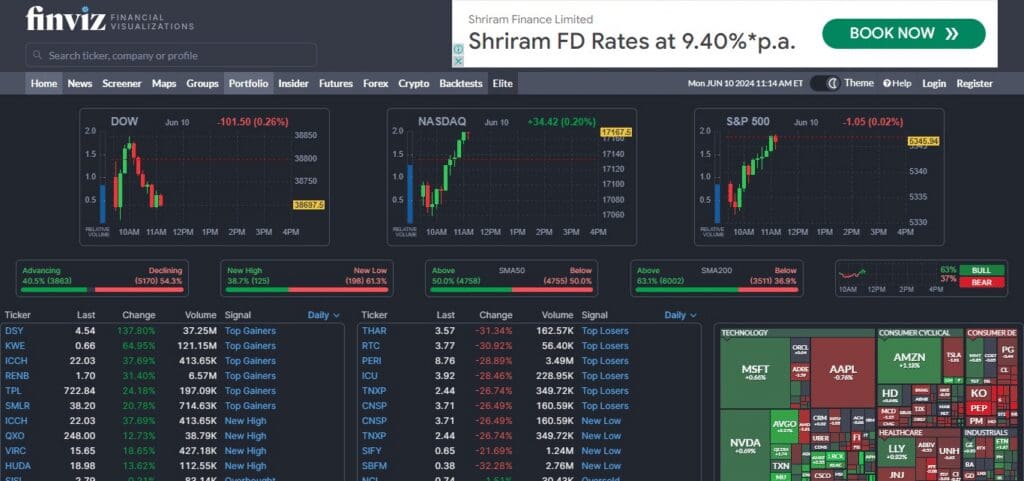Open the SMLR ticker link
The height and width of the screenshot is (481, 1024).
click(17, 406)
